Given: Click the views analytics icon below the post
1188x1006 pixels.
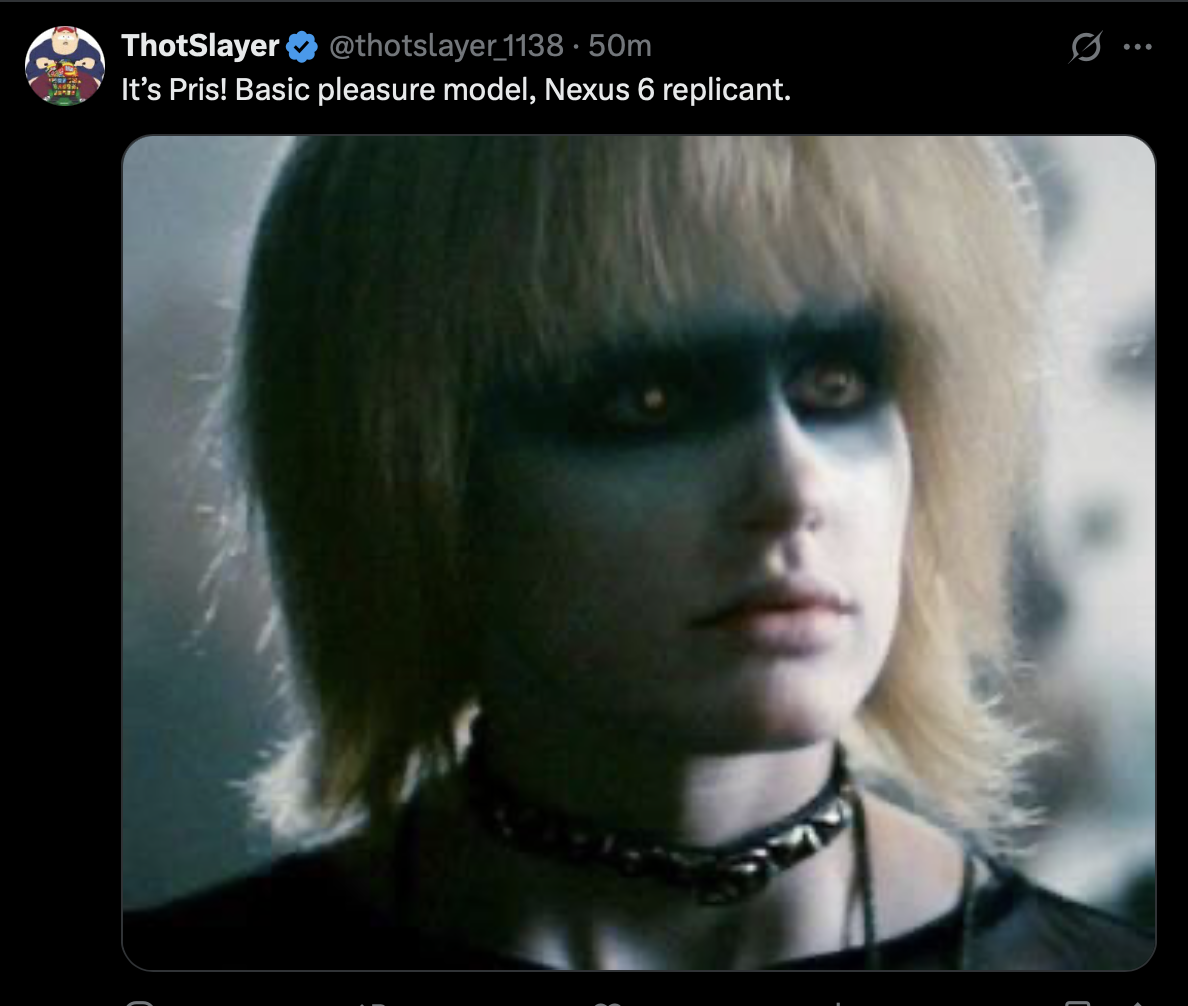Looking at the screenshot, I should coord(839,1003).
